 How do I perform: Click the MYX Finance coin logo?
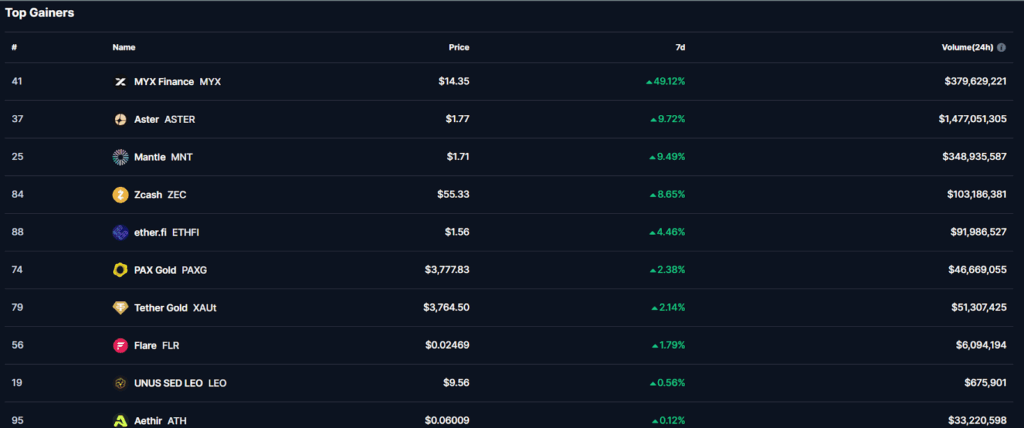tap(120, 81)
